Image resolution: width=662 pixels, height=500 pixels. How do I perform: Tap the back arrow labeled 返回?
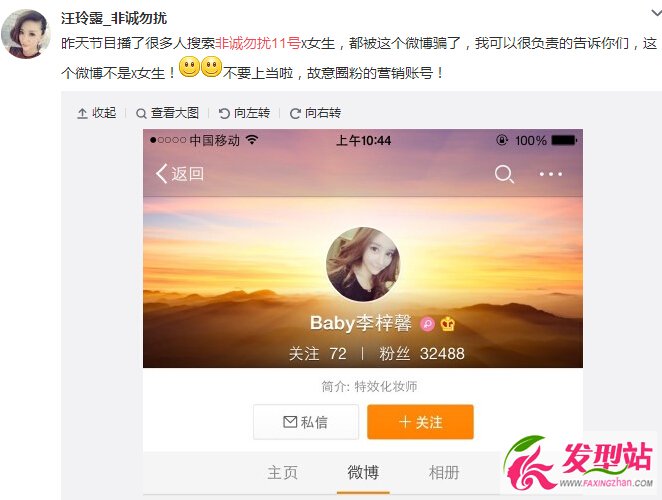tap(180, 174)
